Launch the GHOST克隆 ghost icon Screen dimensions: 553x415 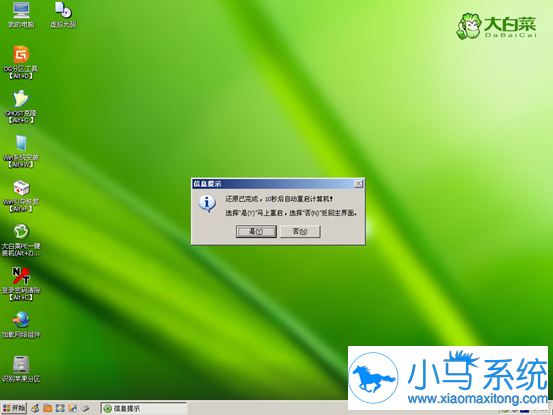tap(21, 107)
